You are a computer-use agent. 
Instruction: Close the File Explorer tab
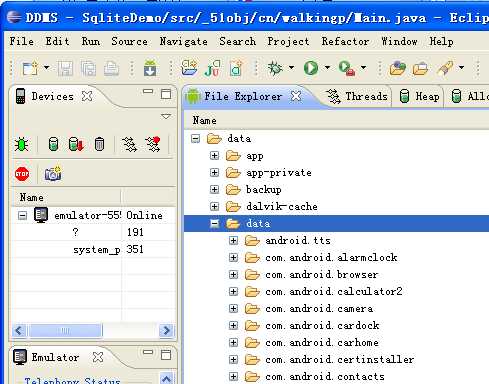point(296,96)
